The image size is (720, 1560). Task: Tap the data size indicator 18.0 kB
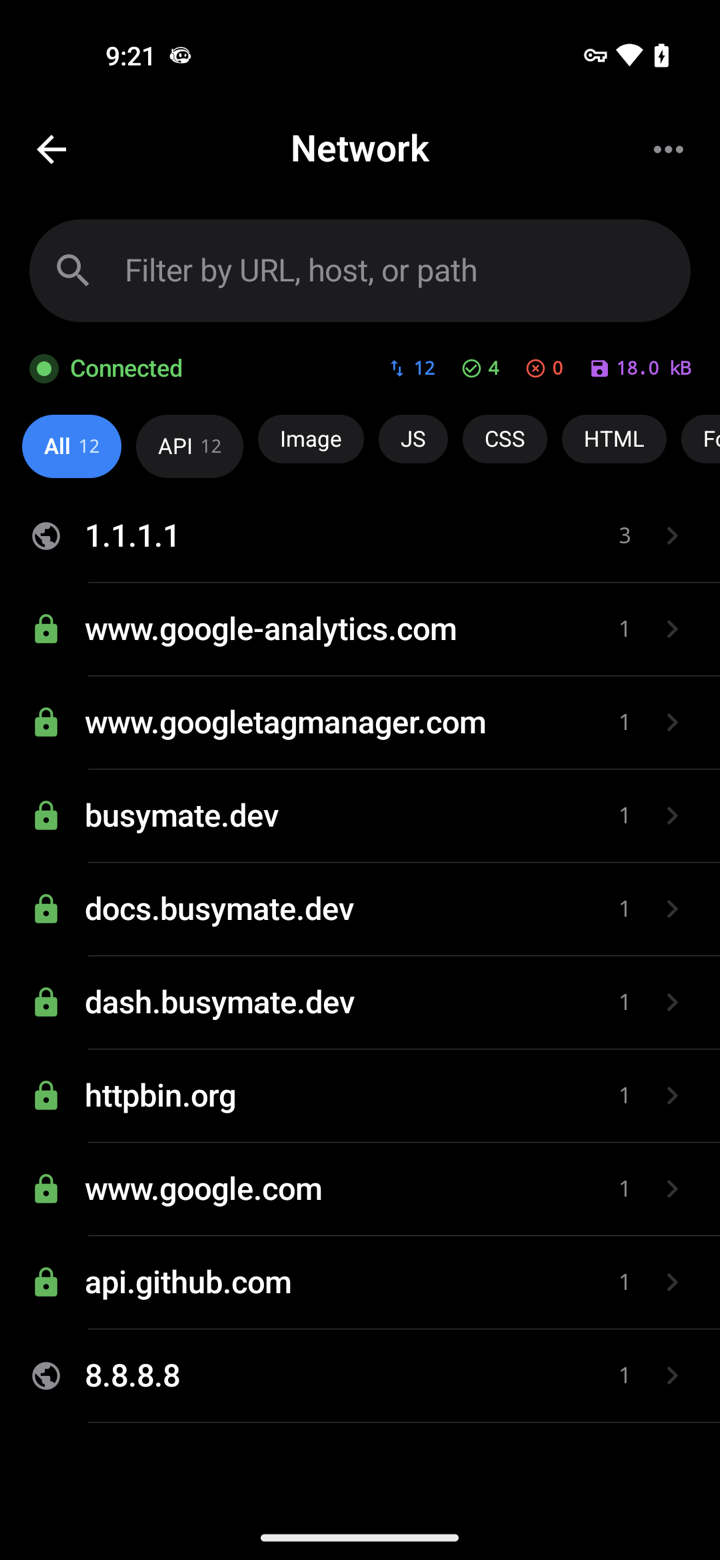click(641, 369)
